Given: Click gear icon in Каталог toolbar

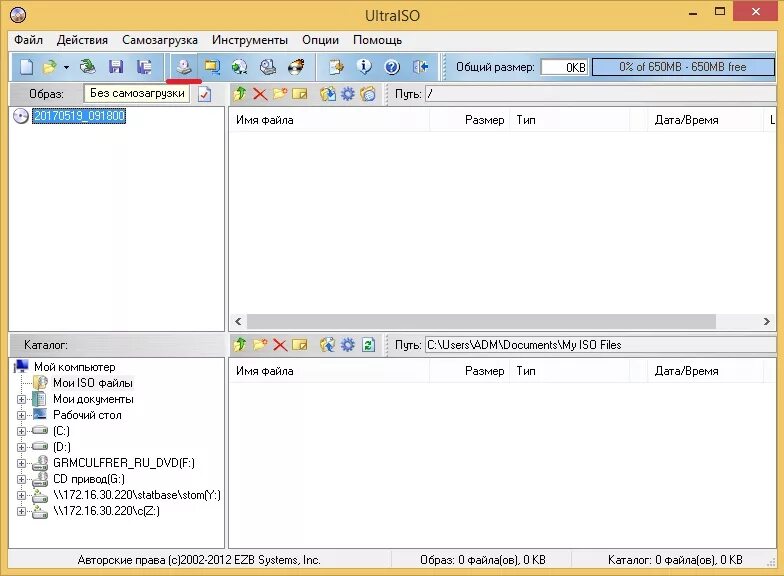Looking at the screenshot, I should point(348,344).
